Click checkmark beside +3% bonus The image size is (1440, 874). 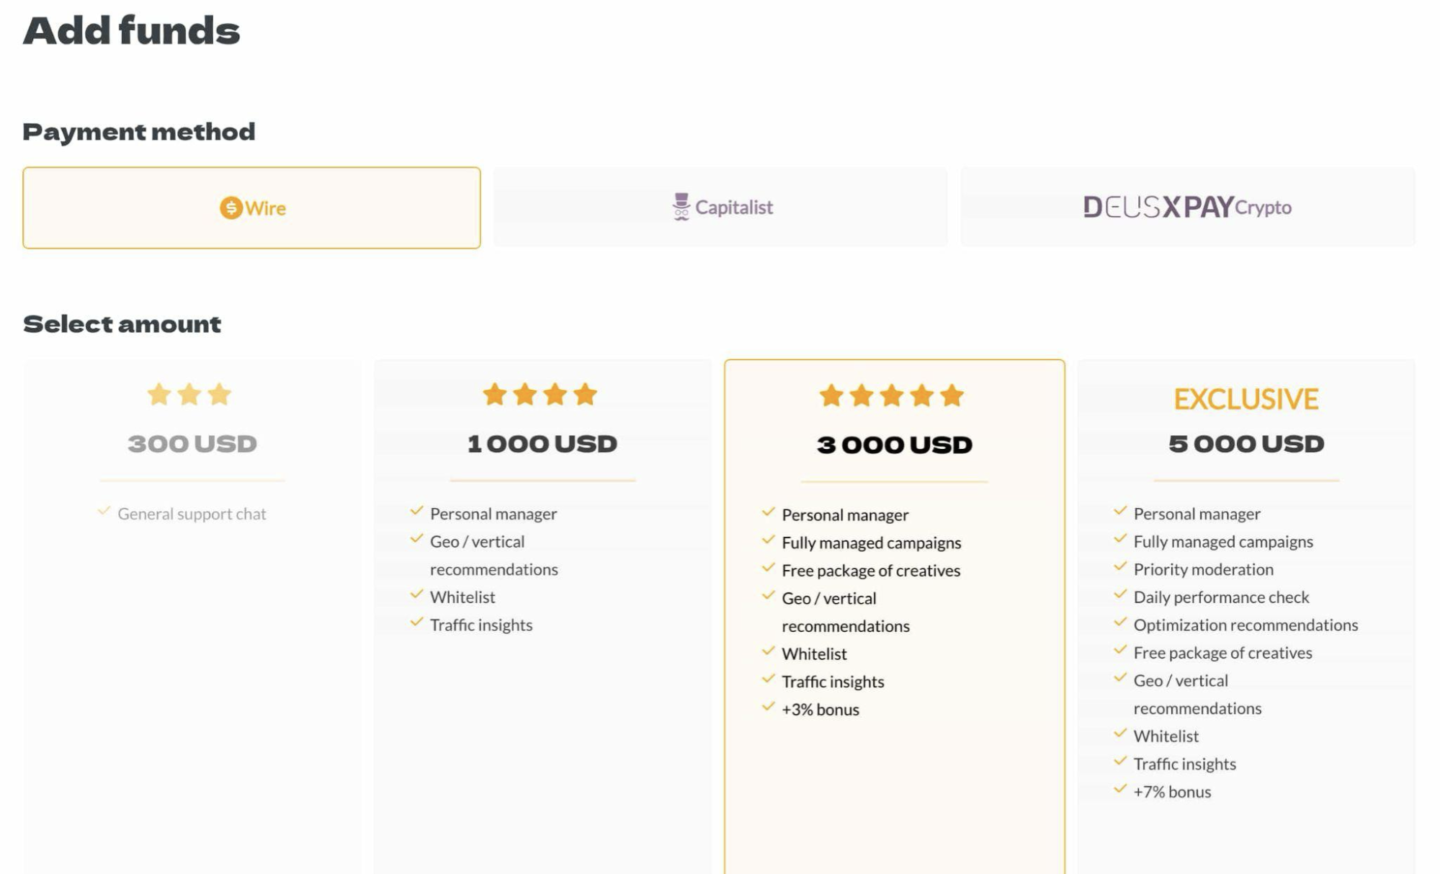tap(768, 708)
